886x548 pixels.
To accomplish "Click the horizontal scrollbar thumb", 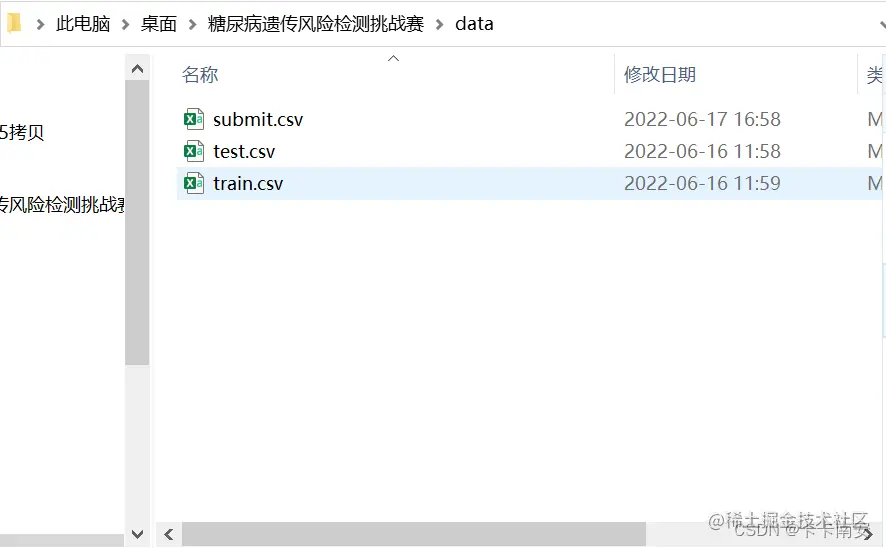I will [x=414, y=534].
